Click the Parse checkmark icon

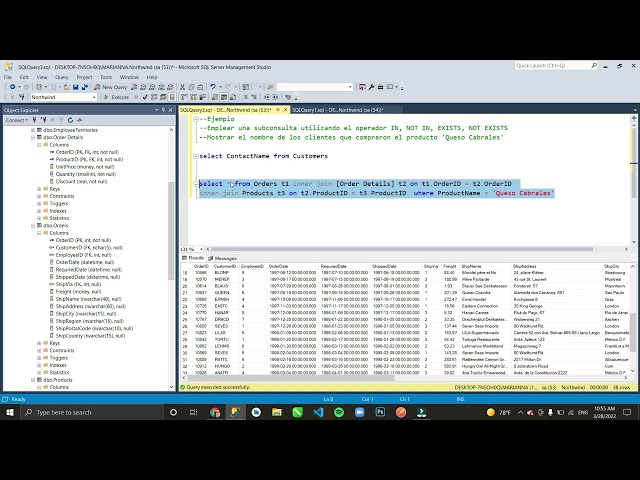145,97
